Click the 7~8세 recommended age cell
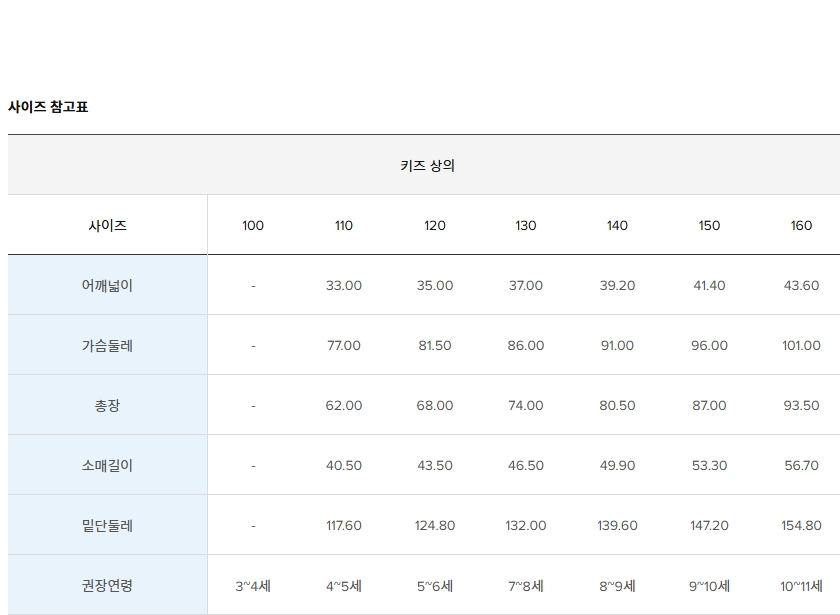The image size is (840, 615). tap(526, 586)
